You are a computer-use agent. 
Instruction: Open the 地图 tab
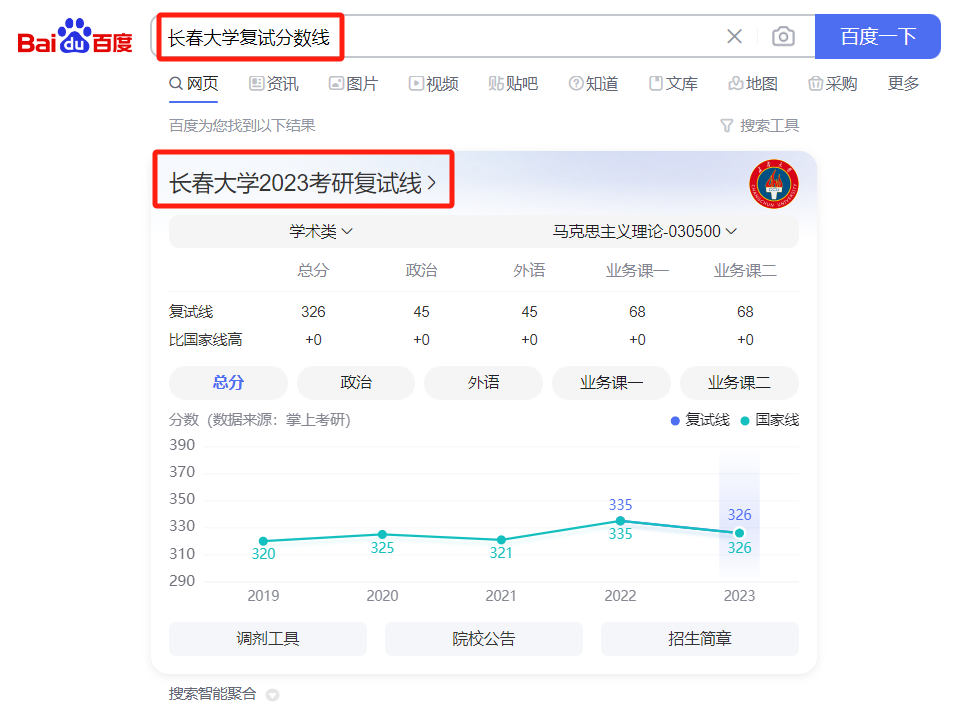[753, 84]
